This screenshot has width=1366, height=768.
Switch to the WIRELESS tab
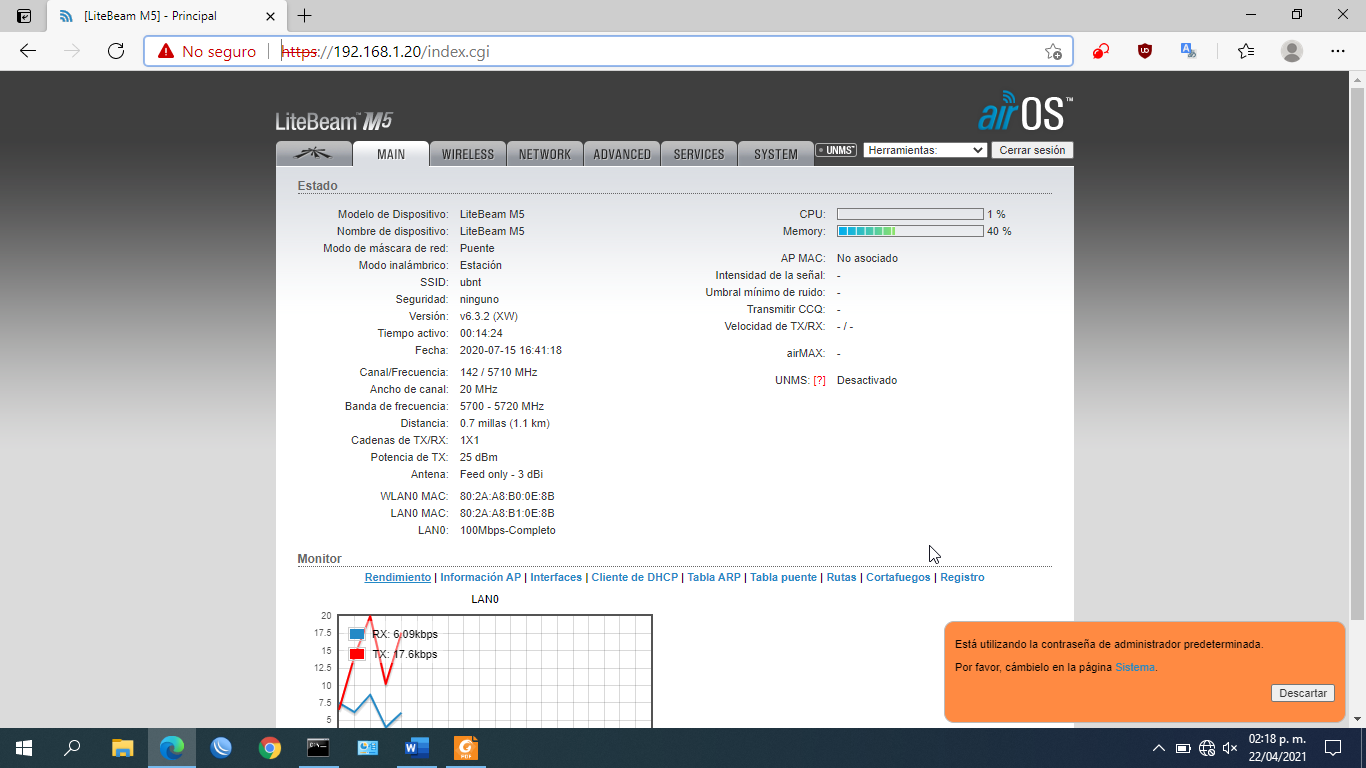(468, 154)
